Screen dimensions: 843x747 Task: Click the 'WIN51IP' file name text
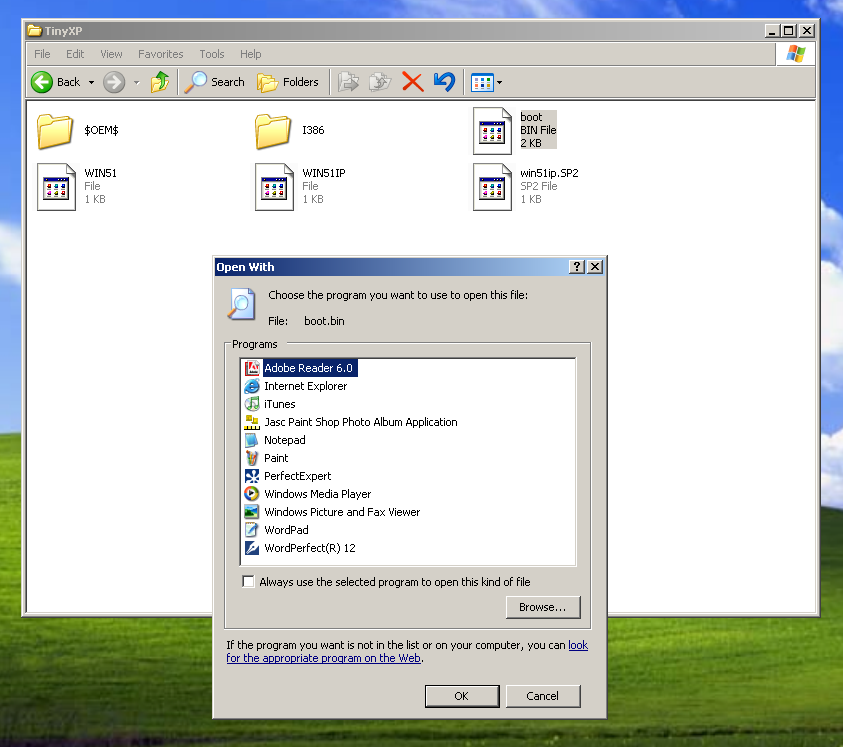coord(324,173)
